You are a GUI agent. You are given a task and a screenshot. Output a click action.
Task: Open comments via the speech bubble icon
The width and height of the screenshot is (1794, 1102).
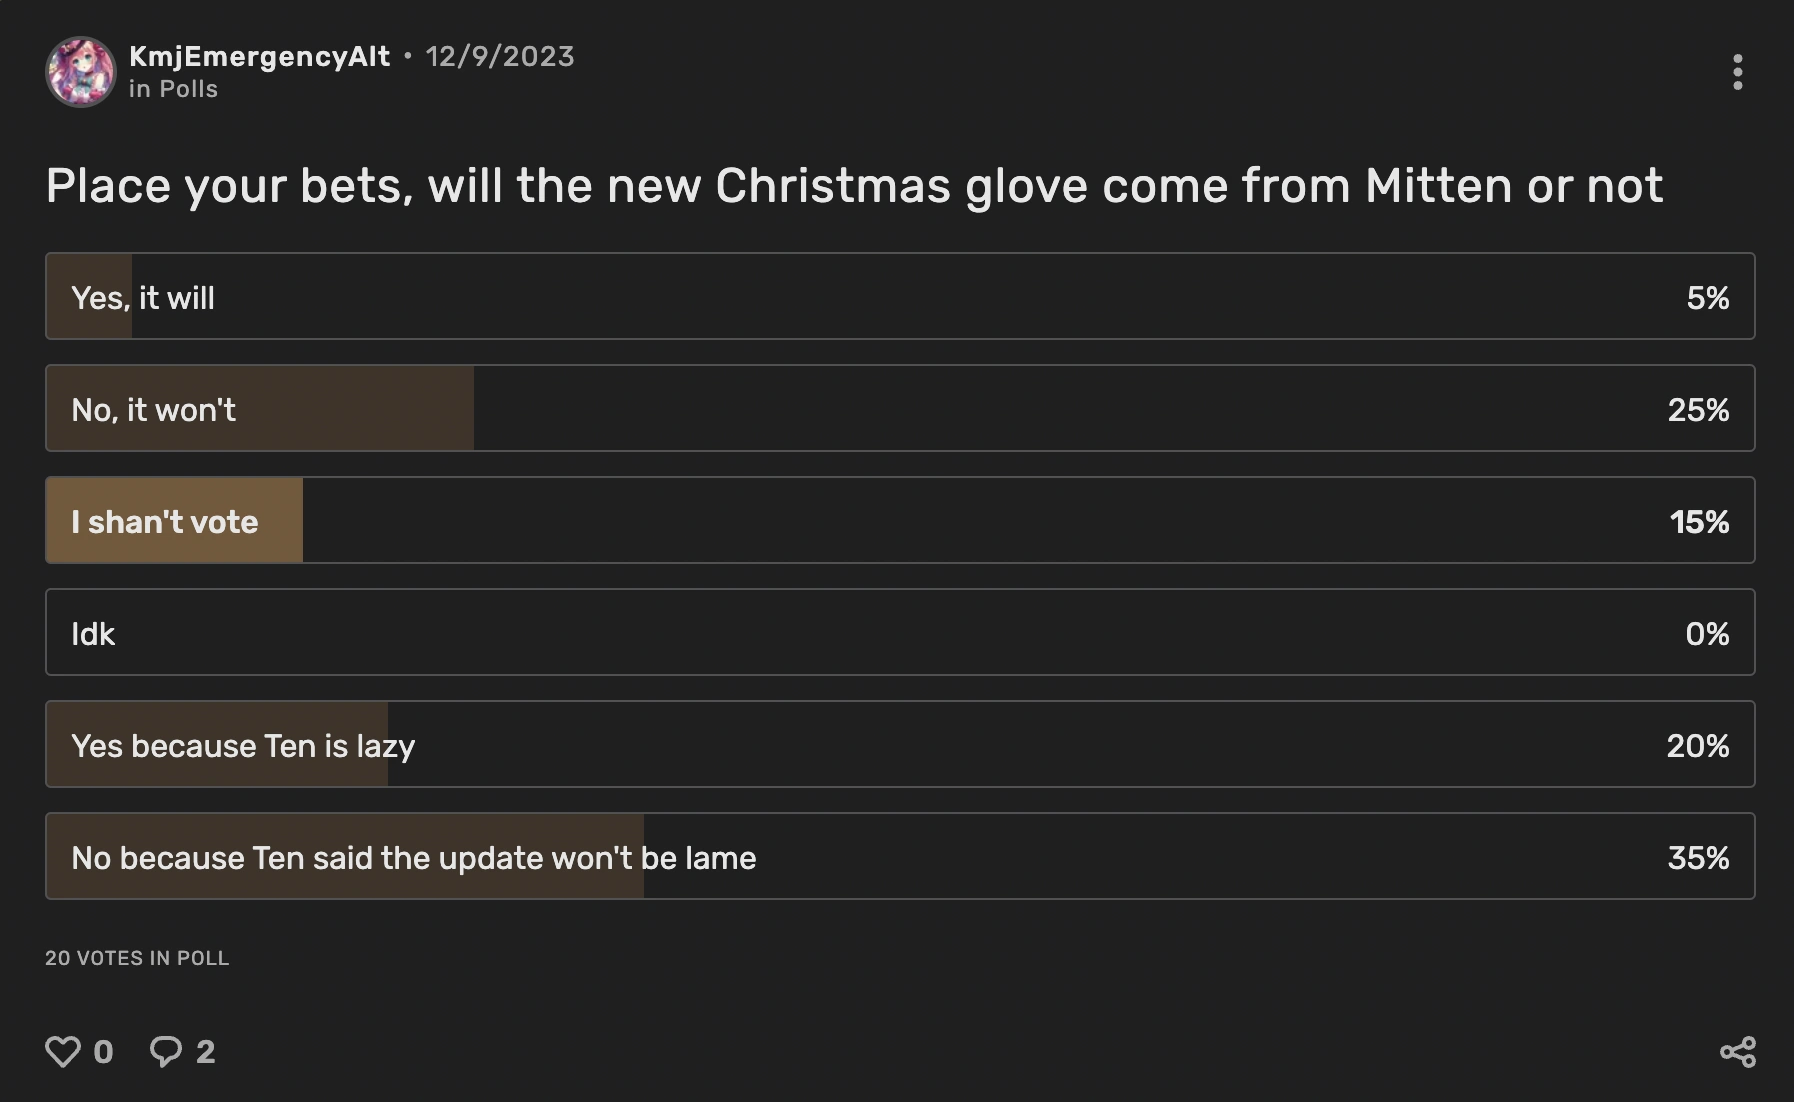tap(166, 1051)
